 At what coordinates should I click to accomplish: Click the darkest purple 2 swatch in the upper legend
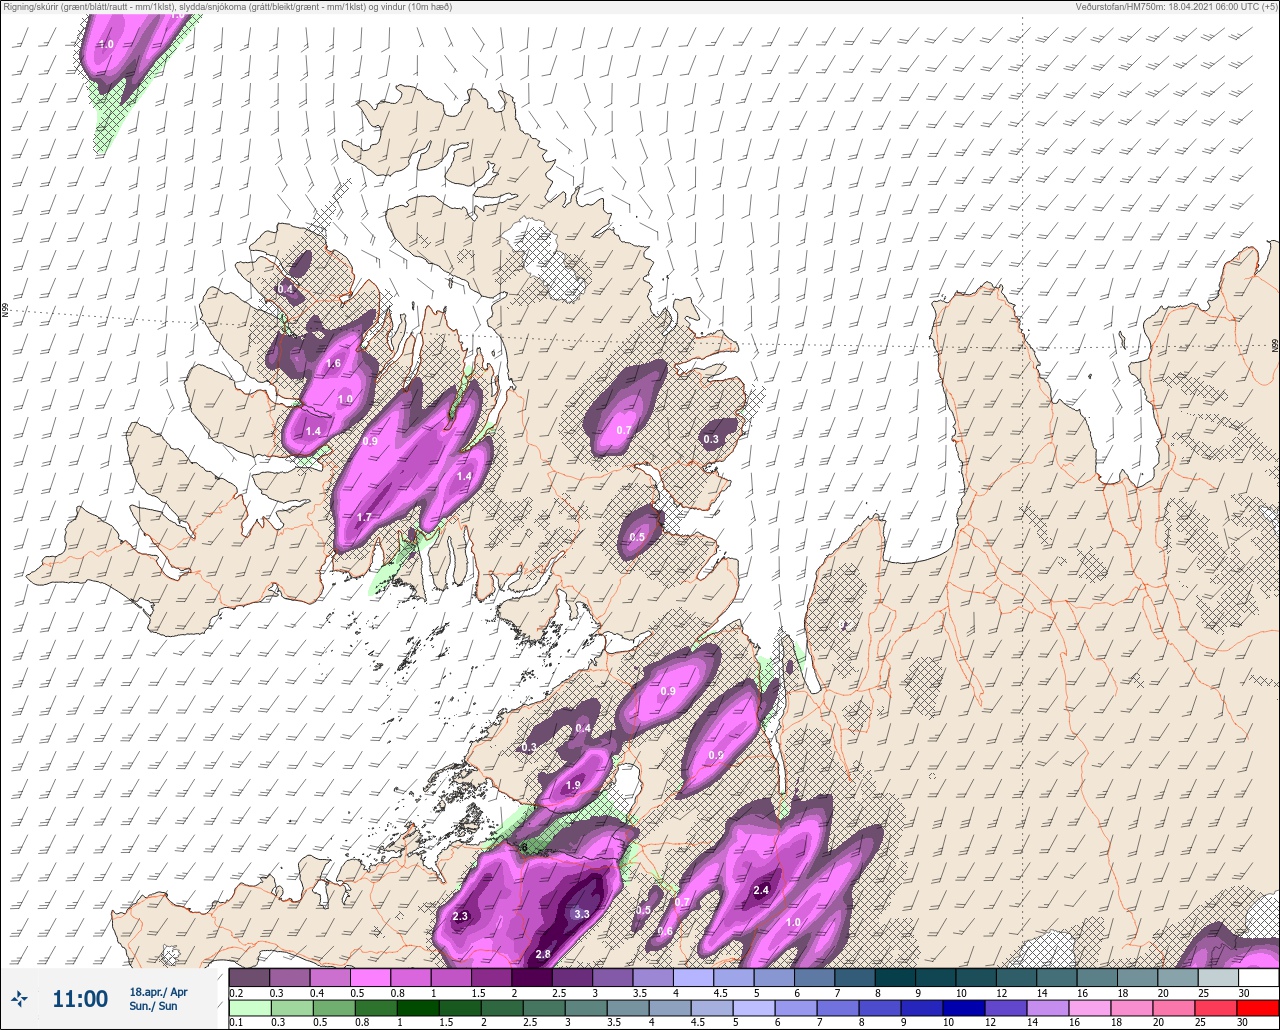coord(532,977)
